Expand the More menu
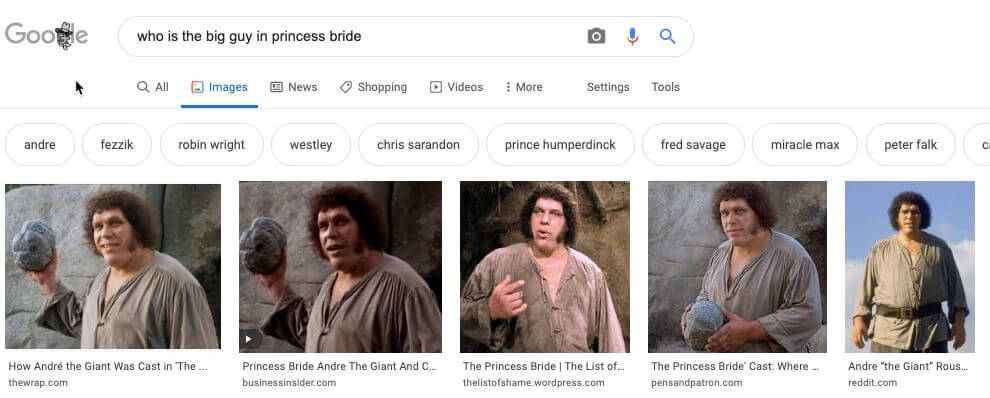The width and height of the screenshot is (990, 398). 524,87
